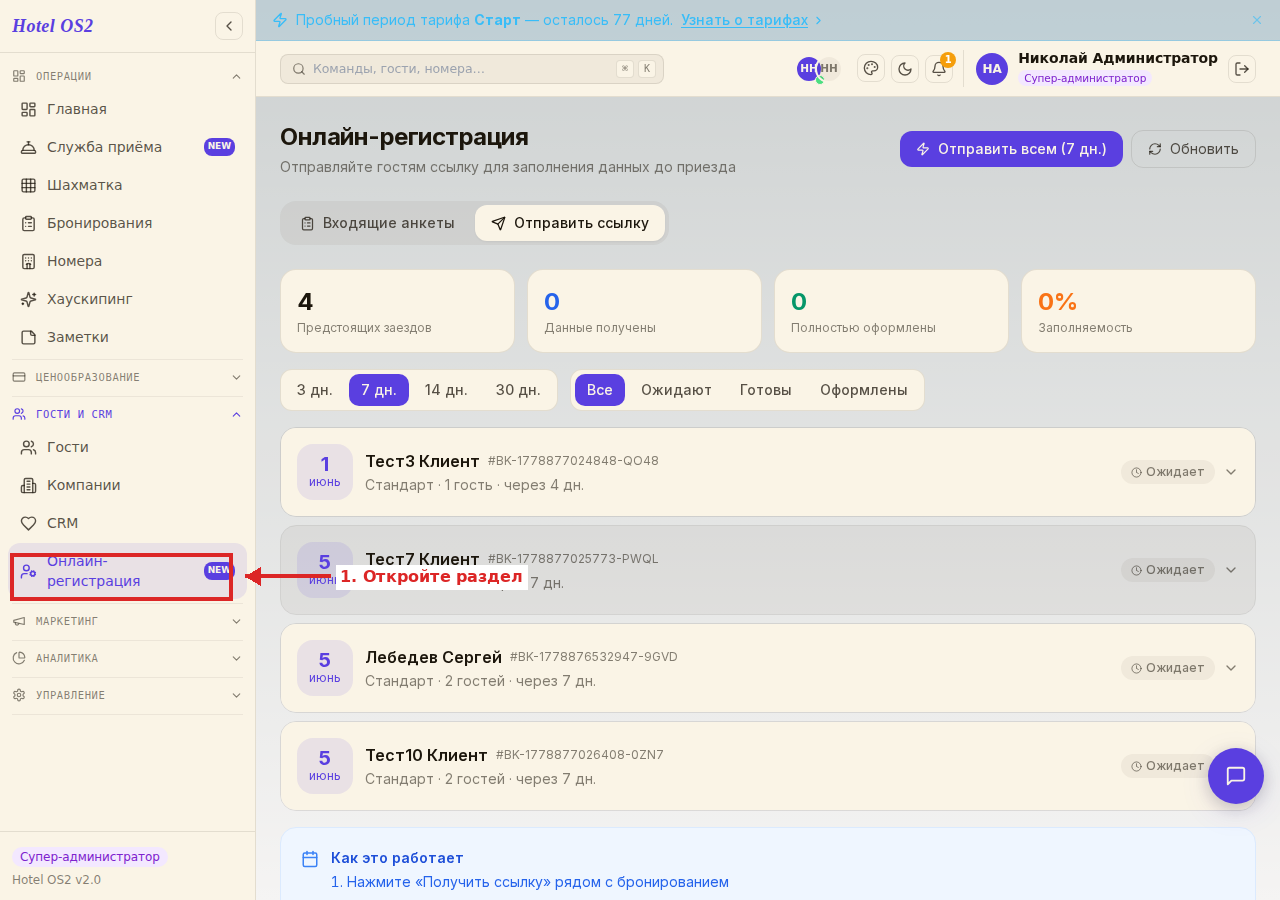
Task: Open Компании in the sidebar
Action: 127,485
